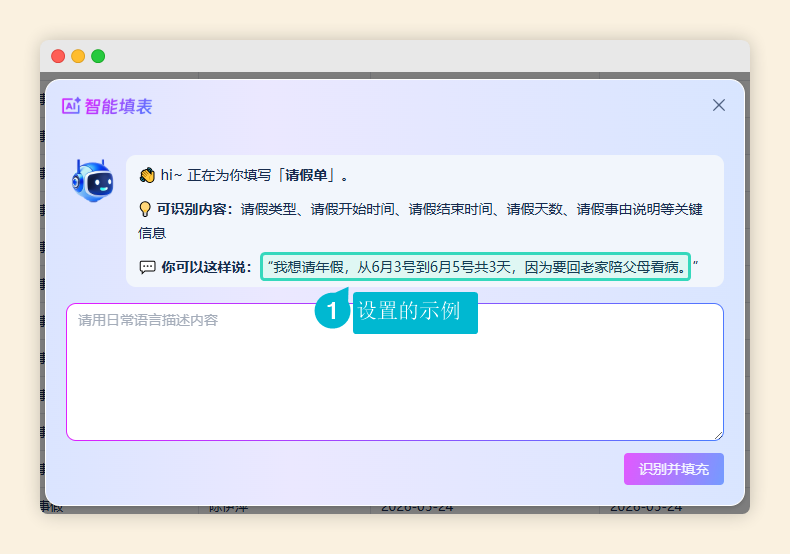Viewport: 790px width, 554px height.
Task: Focus the 请用日常语言描述内容 text area
Action: (394, 372)
